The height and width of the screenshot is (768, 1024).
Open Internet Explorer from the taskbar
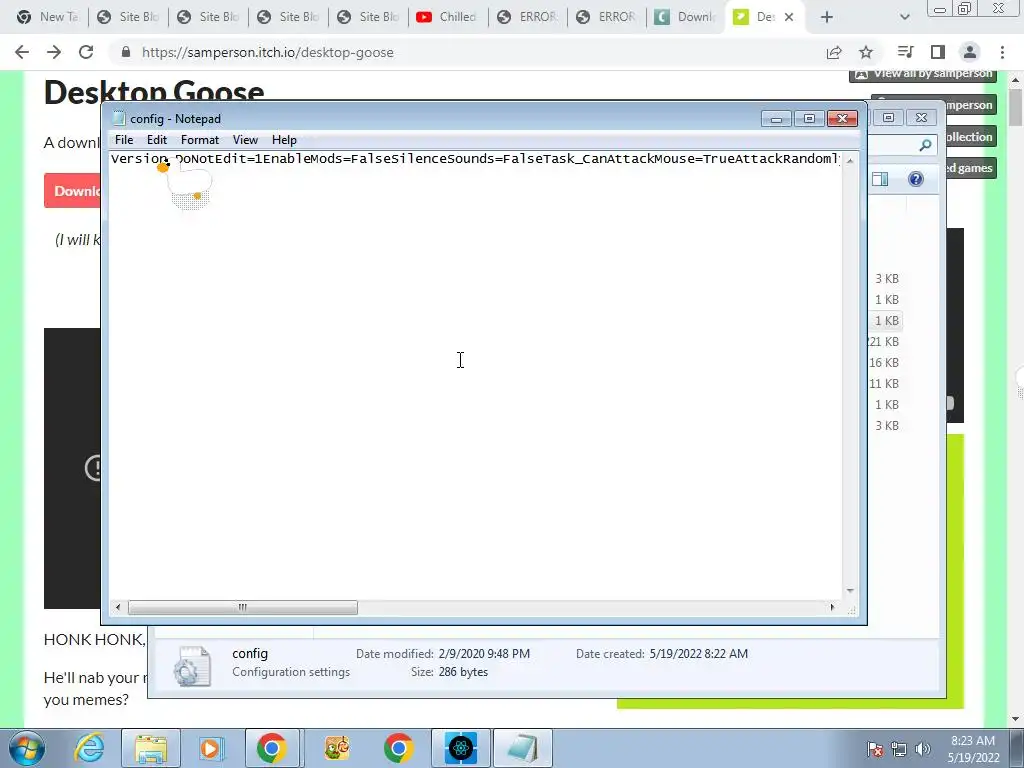pyautogui.click(x=89, y=748)
